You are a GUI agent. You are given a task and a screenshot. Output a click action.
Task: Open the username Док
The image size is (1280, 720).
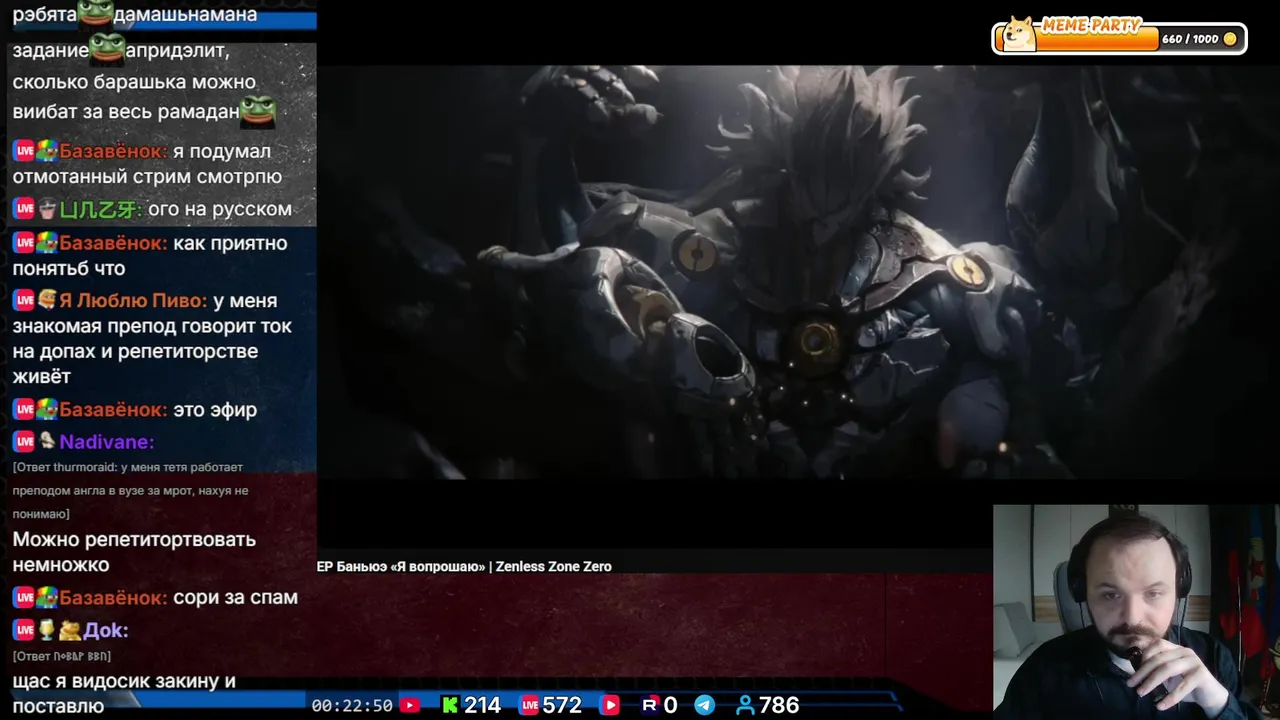click(x=106, y=630)
